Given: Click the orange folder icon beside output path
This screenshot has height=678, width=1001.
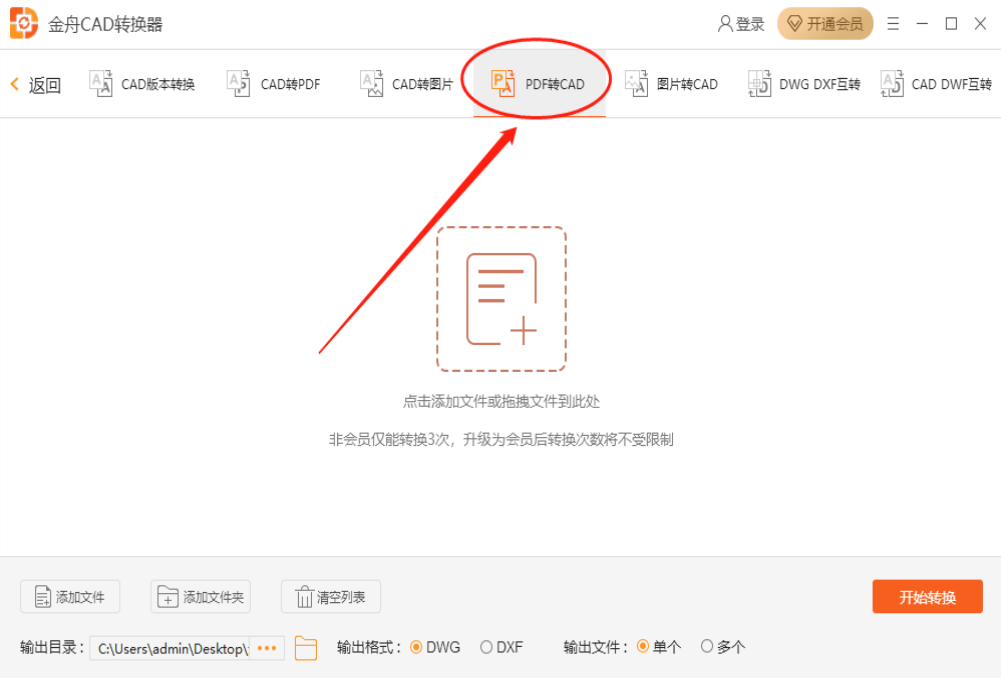Looking at the screenshot, I should [306, 648].
